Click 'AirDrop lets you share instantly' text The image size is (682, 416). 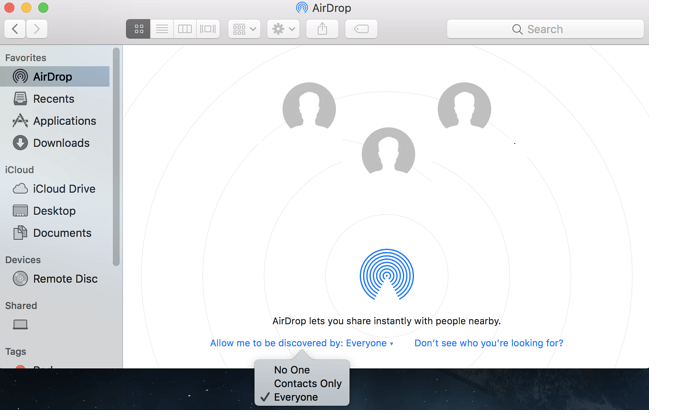click(386, 321)
